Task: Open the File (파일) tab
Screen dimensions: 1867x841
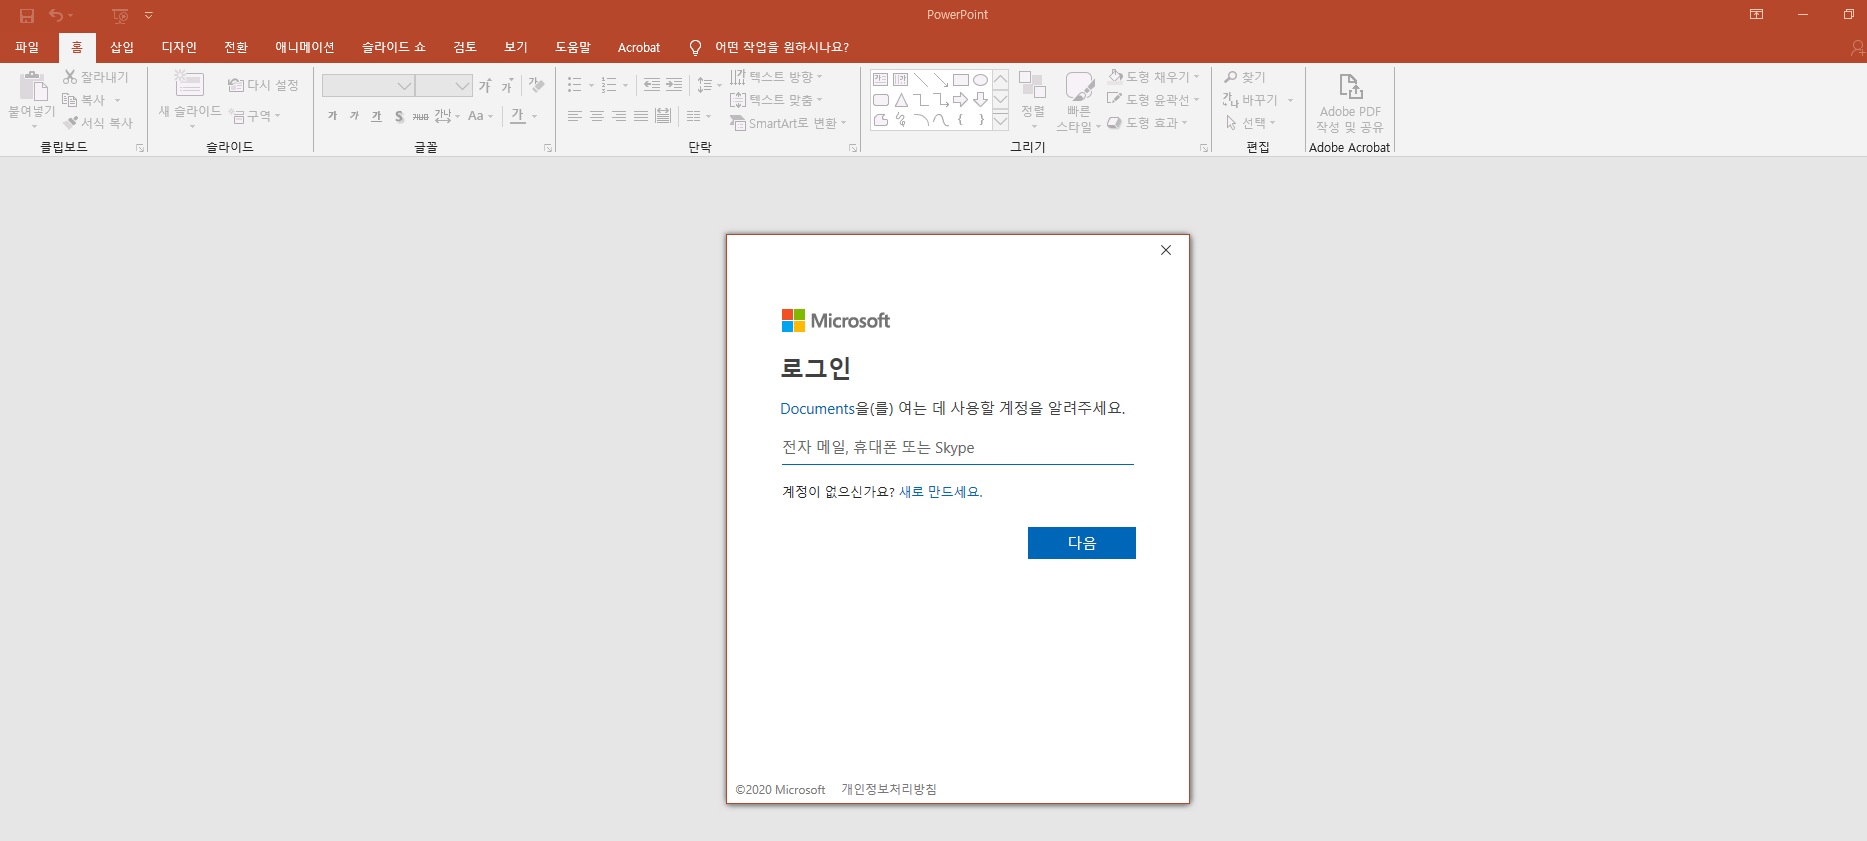Action: pyautogui.click(x=27, y=47)
